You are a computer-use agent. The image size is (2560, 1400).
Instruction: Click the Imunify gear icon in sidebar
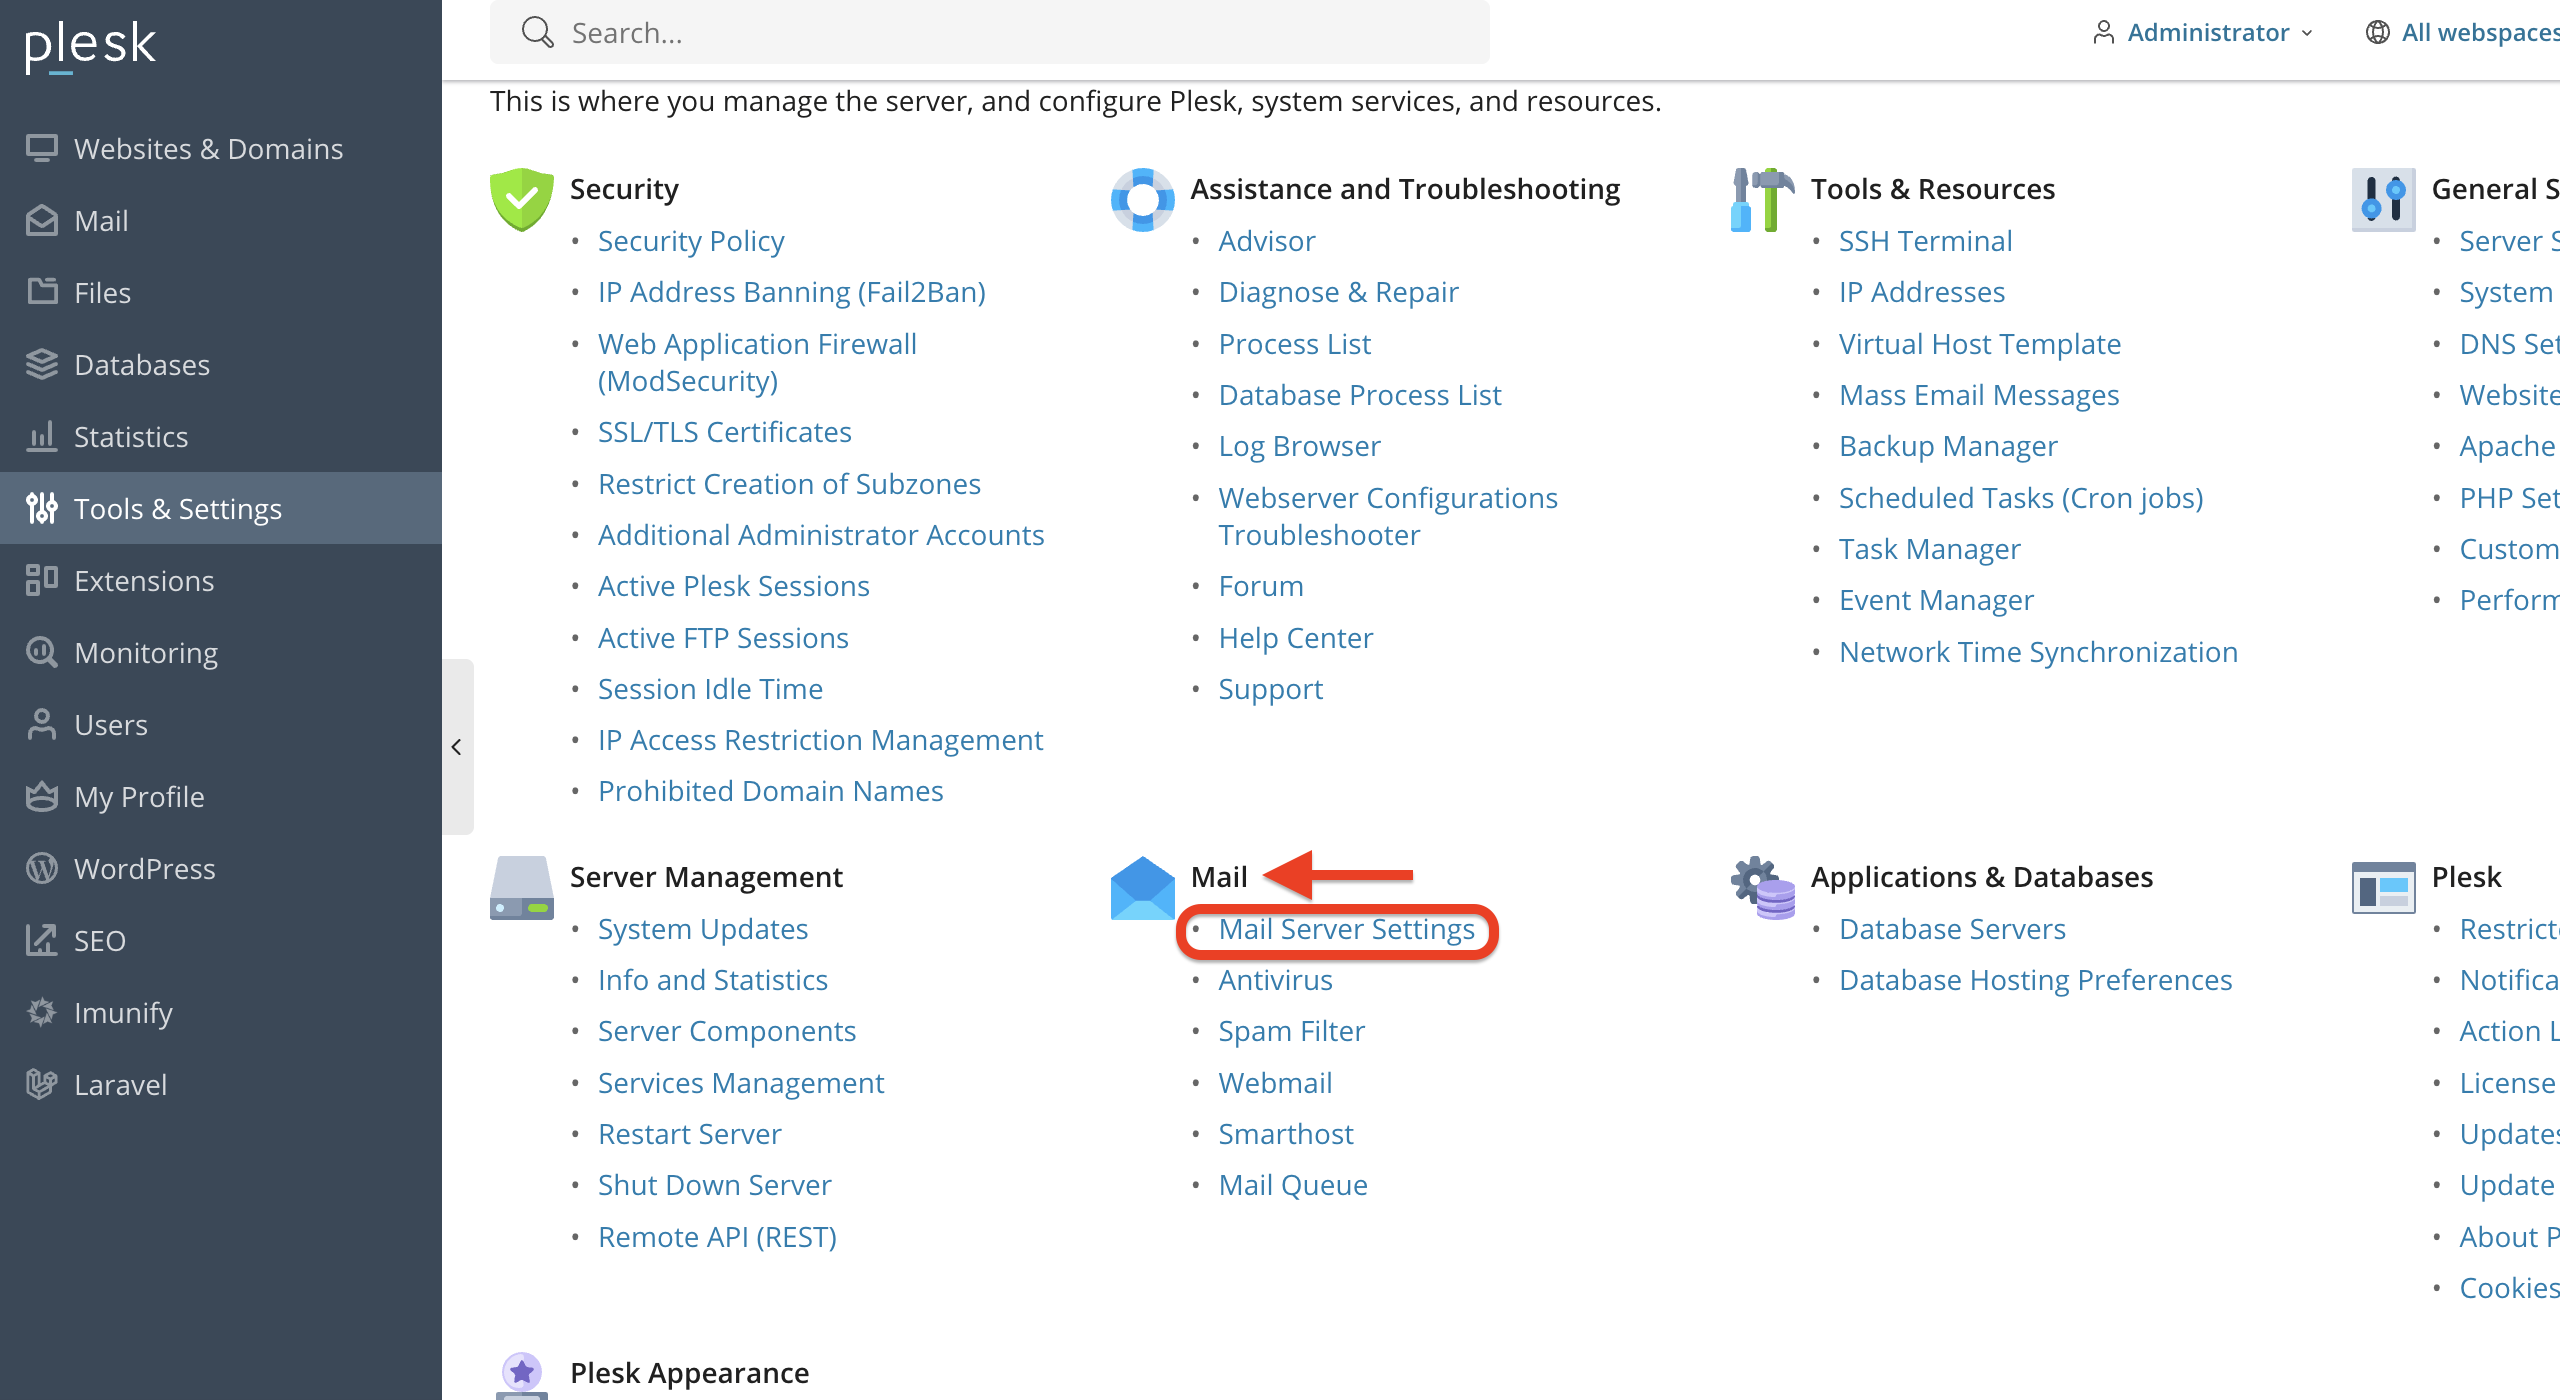click(42, 1012)
